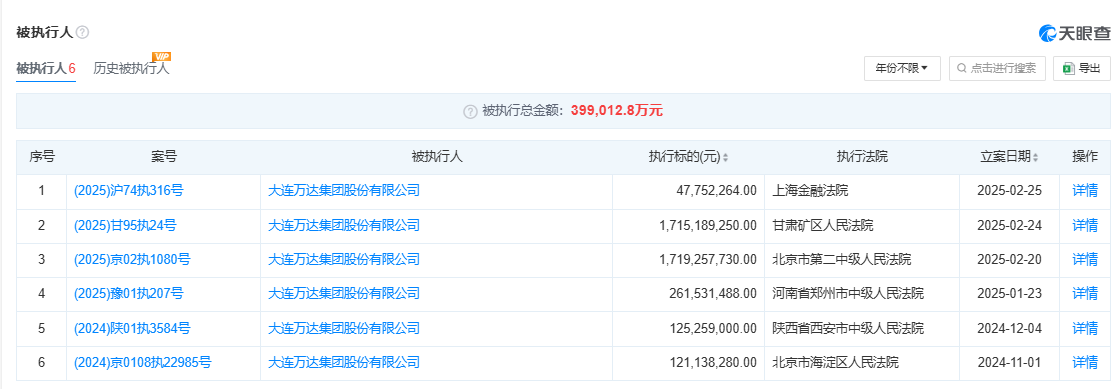Screen dimensions: 1120x389
Task: Sort by 执行标的(元) column arrows
Action: (726, 158)
